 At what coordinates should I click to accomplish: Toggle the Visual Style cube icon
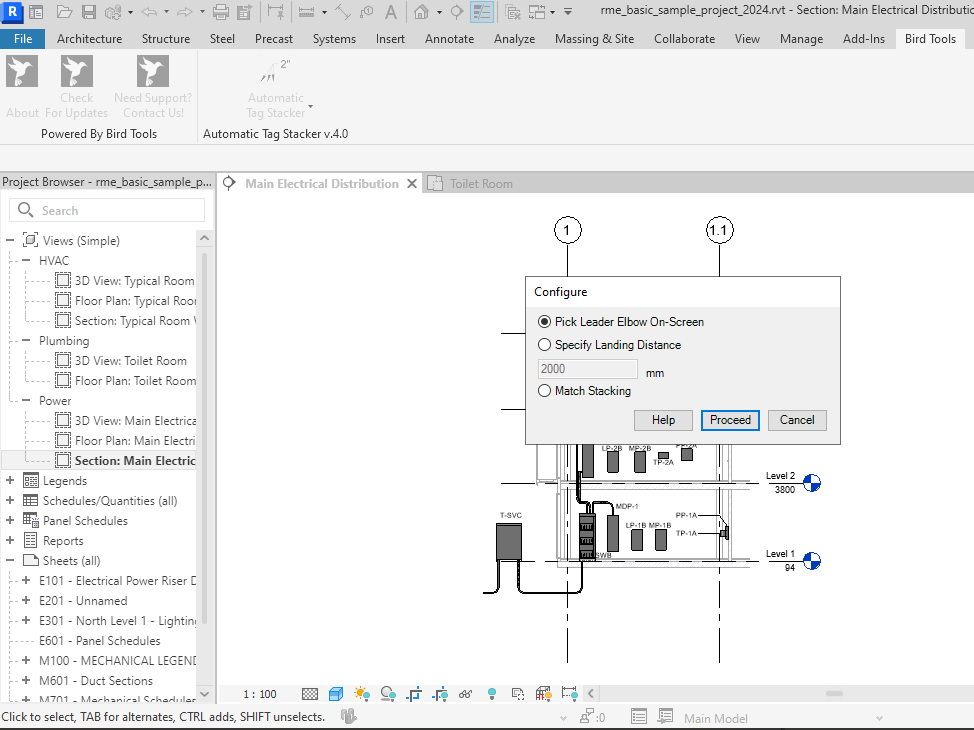coord(336,693)
